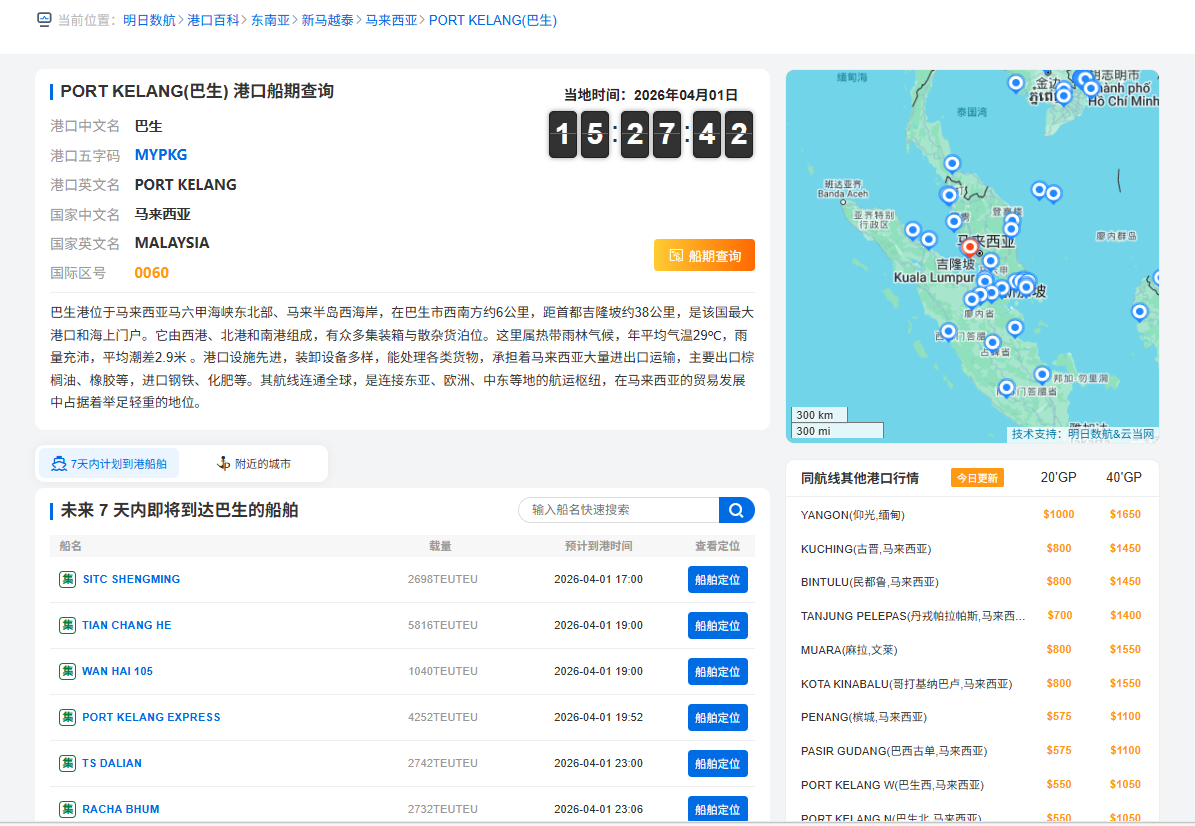Open 港口百科 breadcrumb link
This screenshot has height=826, width=1195.
click(214, 20)
